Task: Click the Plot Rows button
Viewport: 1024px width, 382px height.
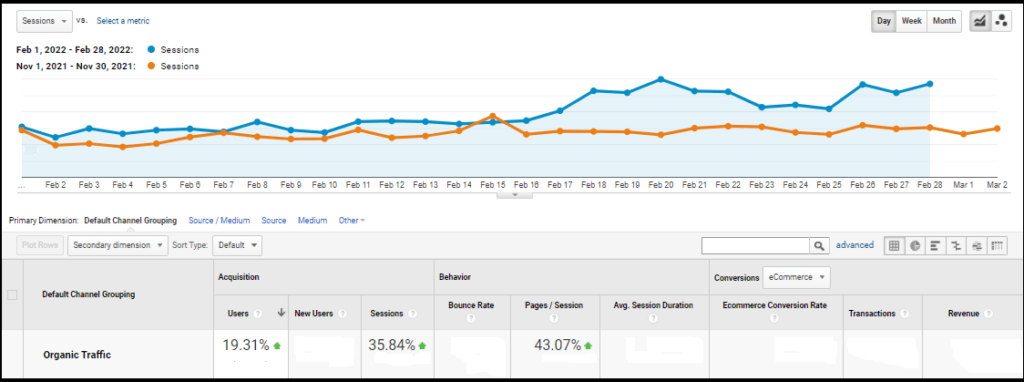Action: tap(40, 246)
